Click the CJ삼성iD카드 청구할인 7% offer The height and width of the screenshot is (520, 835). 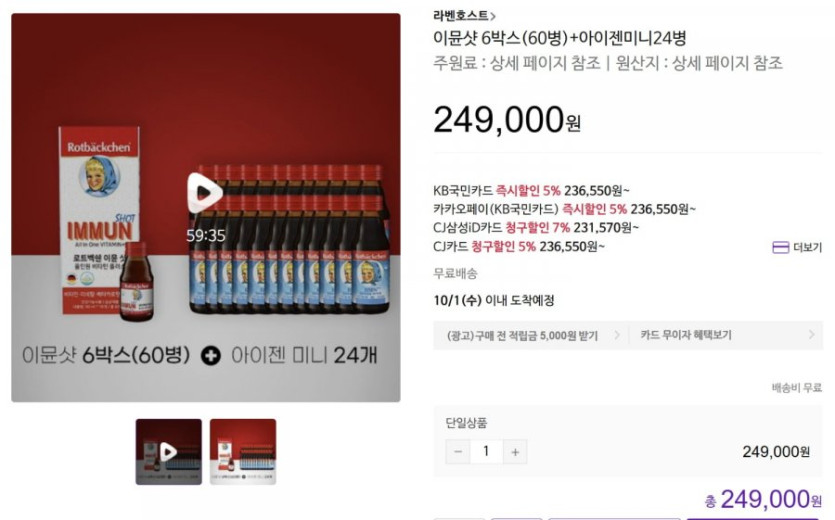536,228
